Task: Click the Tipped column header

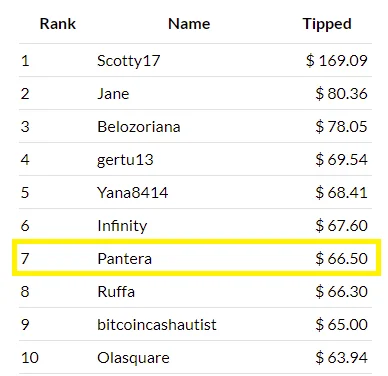Action: tap(327, 24)
